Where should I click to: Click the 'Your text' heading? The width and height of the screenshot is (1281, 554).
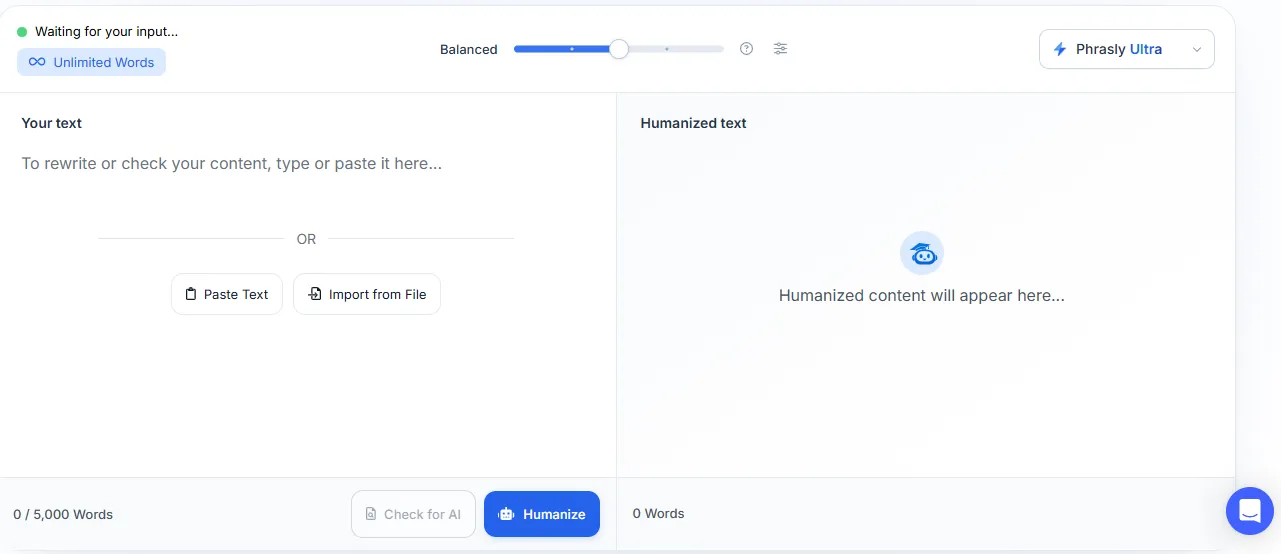point(52,123)
